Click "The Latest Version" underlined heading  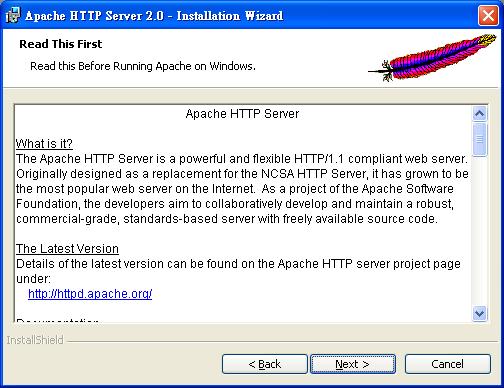67,249
